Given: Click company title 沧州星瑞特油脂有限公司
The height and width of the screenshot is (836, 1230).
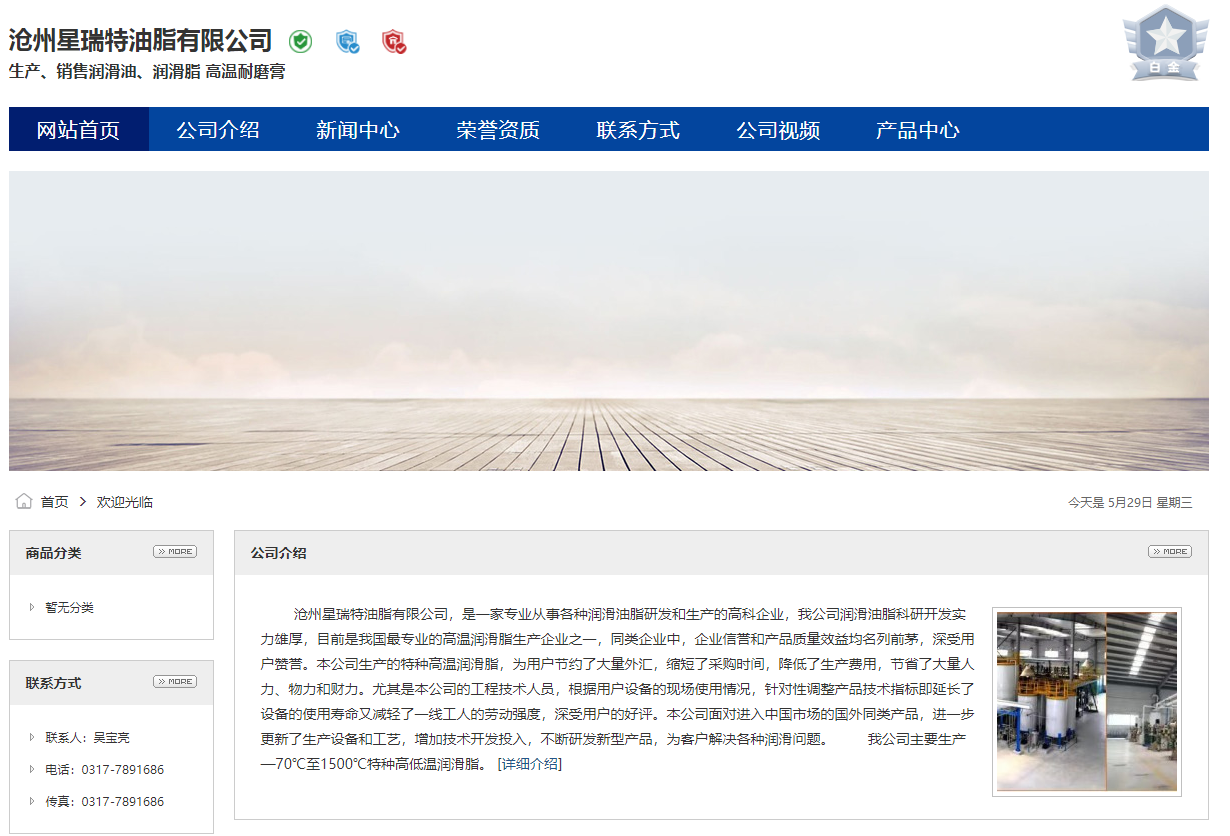Looking at the screenshot, I should (140, 41).
